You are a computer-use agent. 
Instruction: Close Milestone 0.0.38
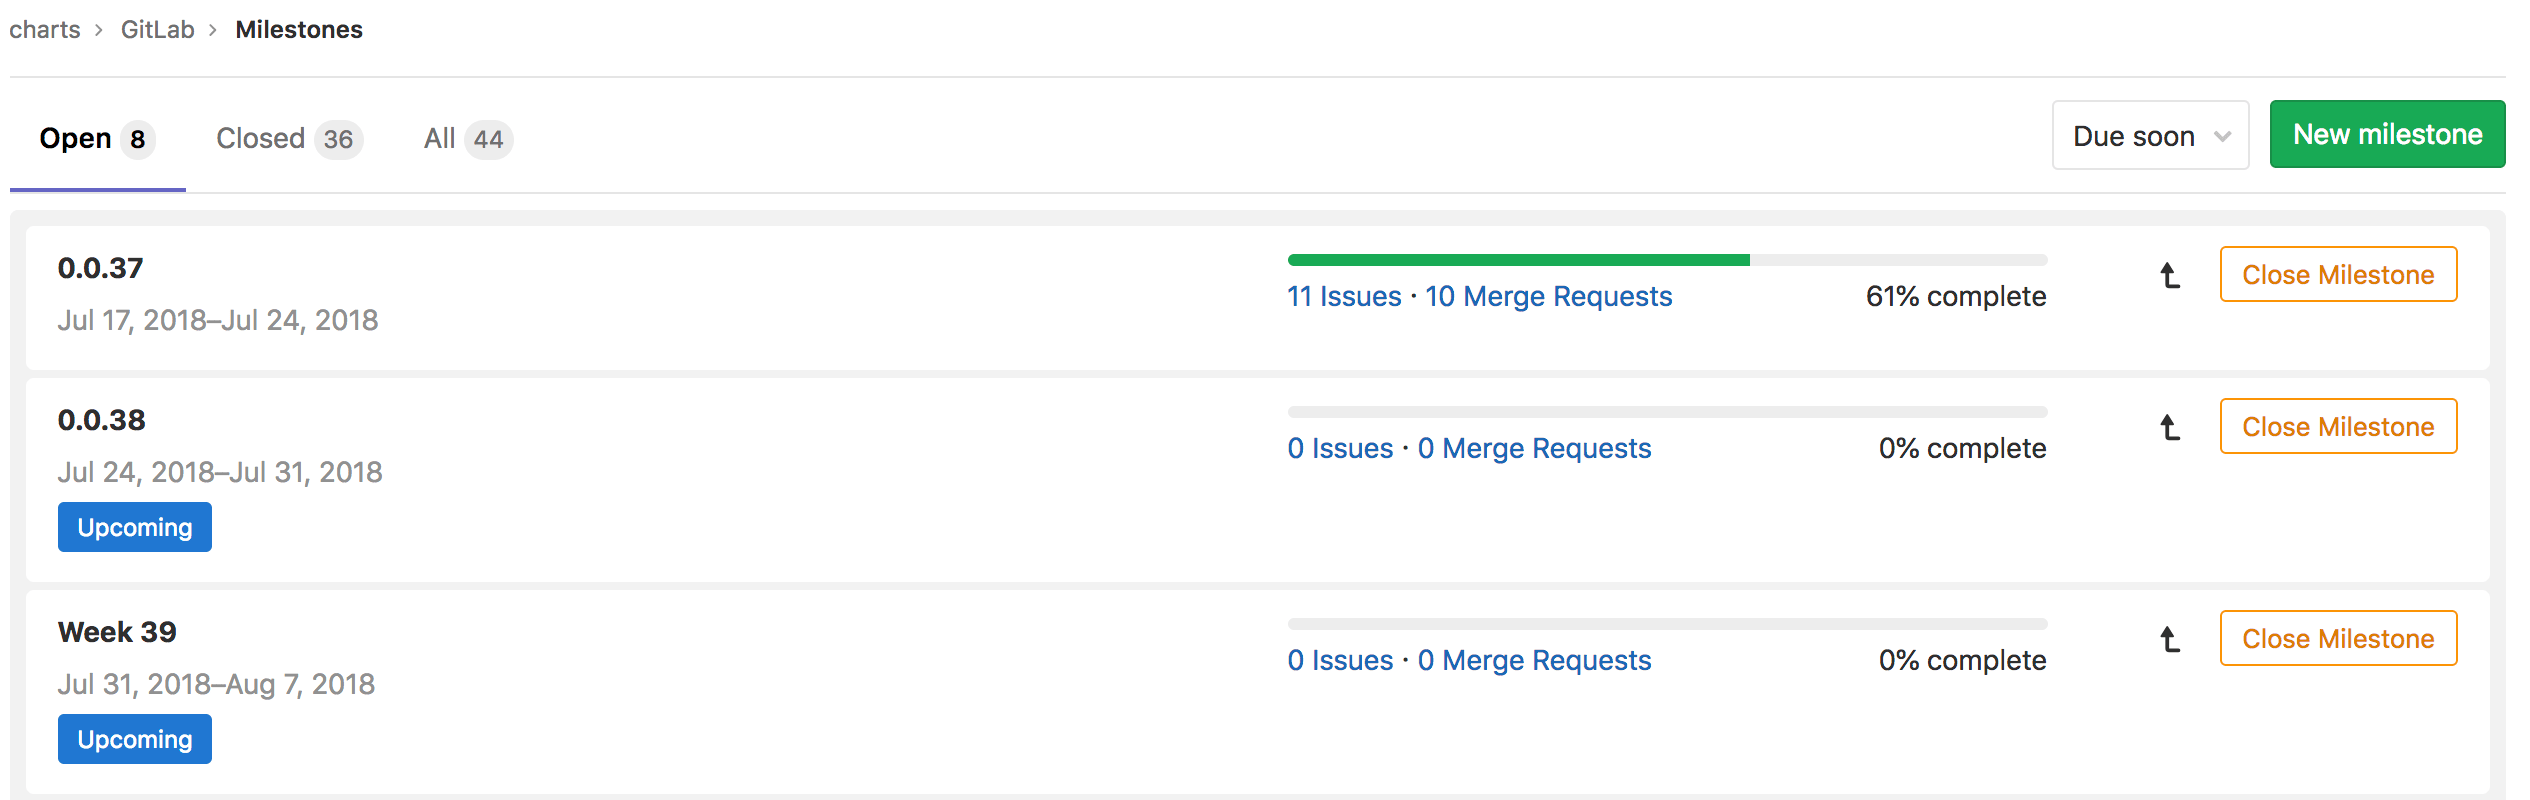(x=2338, y=427)
